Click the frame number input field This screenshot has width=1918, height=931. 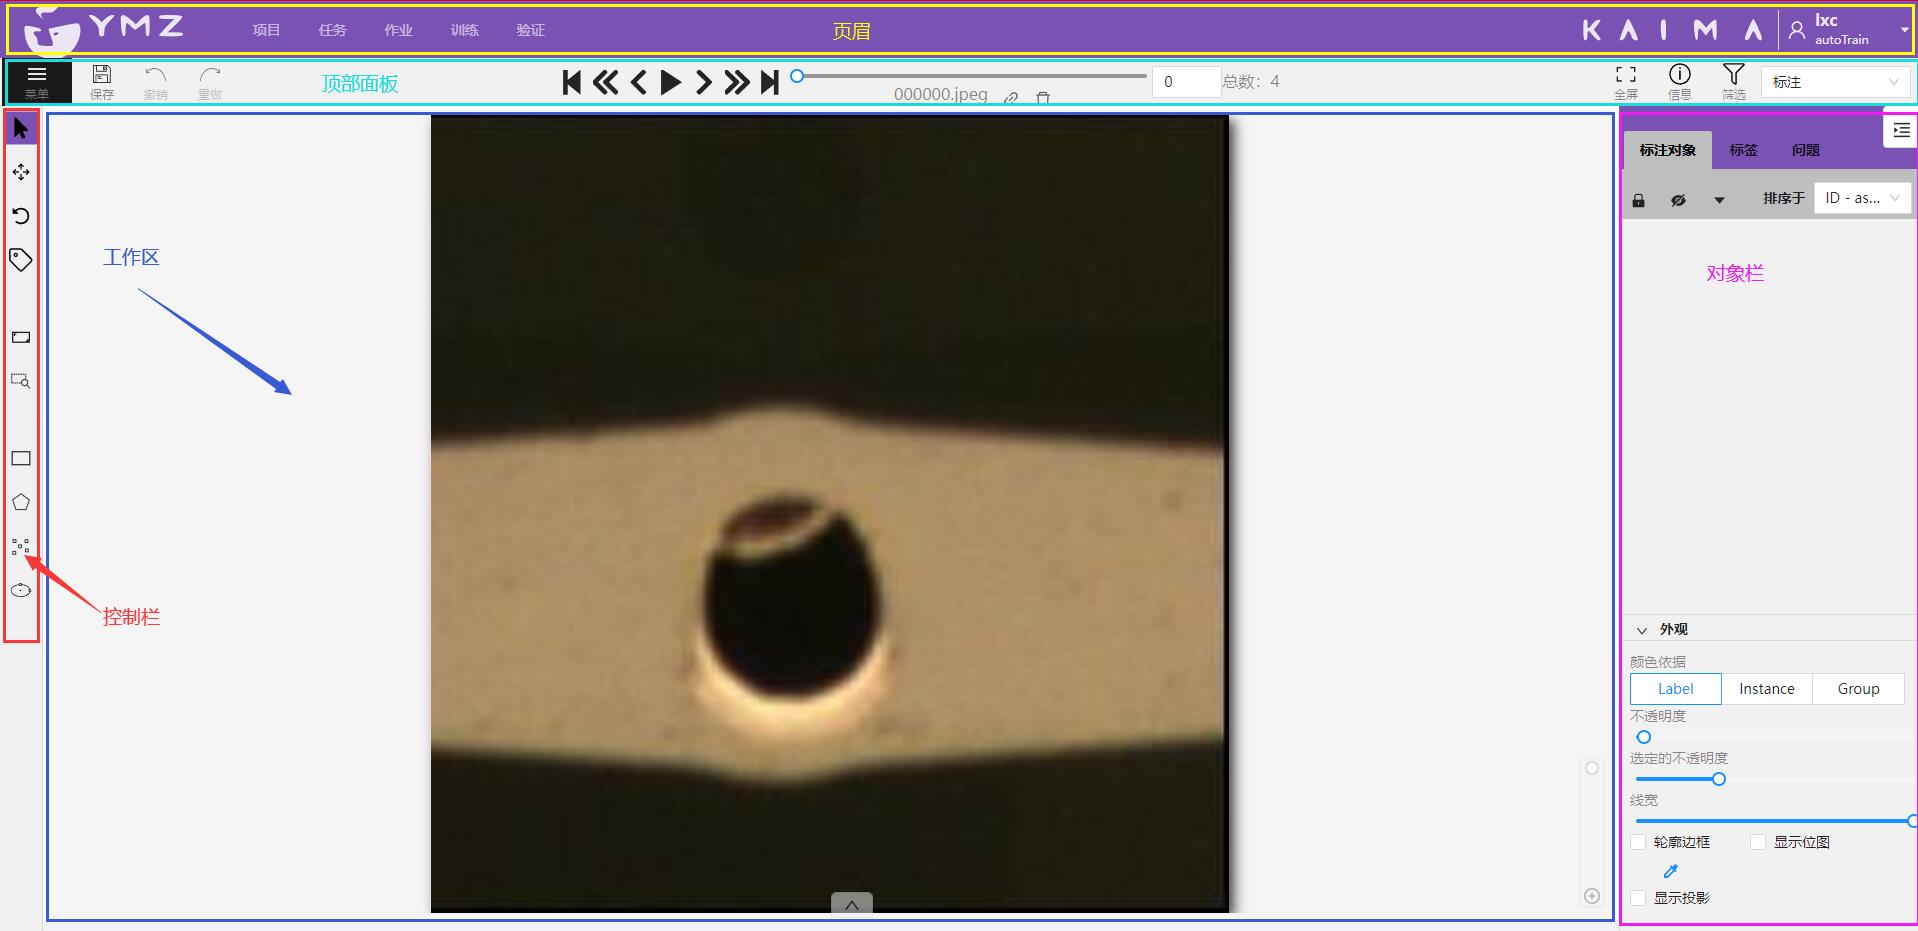(x=1185, y=82)
